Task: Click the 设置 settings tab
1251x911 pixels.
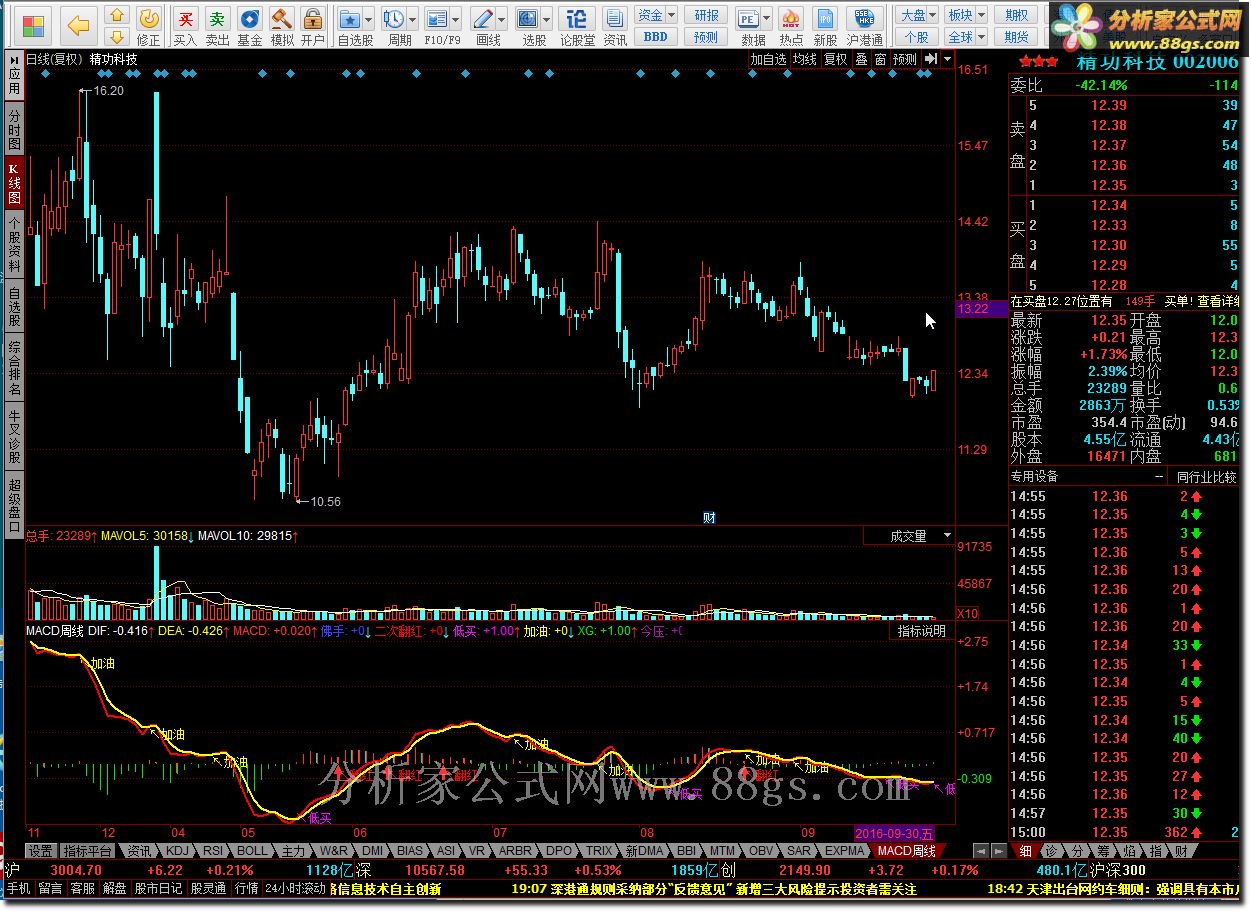Action: pyautogui.click(x=40, y=851)
